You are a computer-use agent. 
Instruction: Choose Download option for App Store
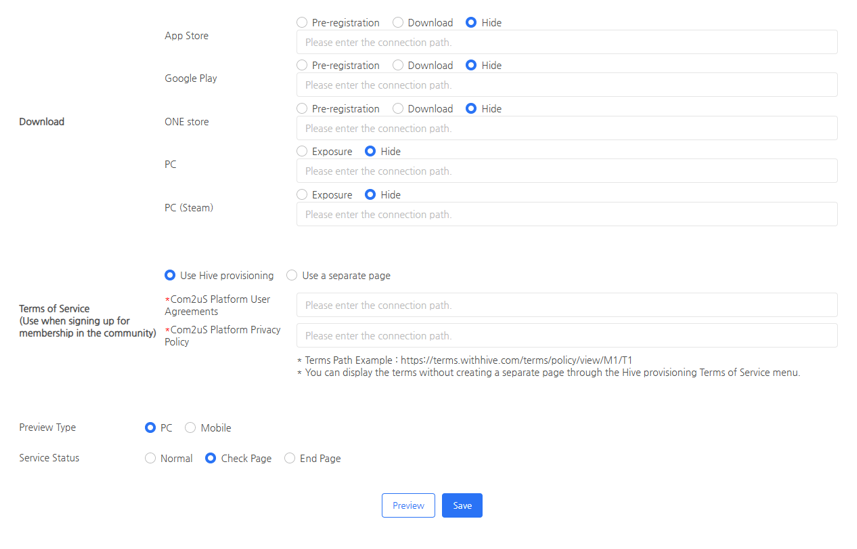pyautogui.click(x=398, y=22)
